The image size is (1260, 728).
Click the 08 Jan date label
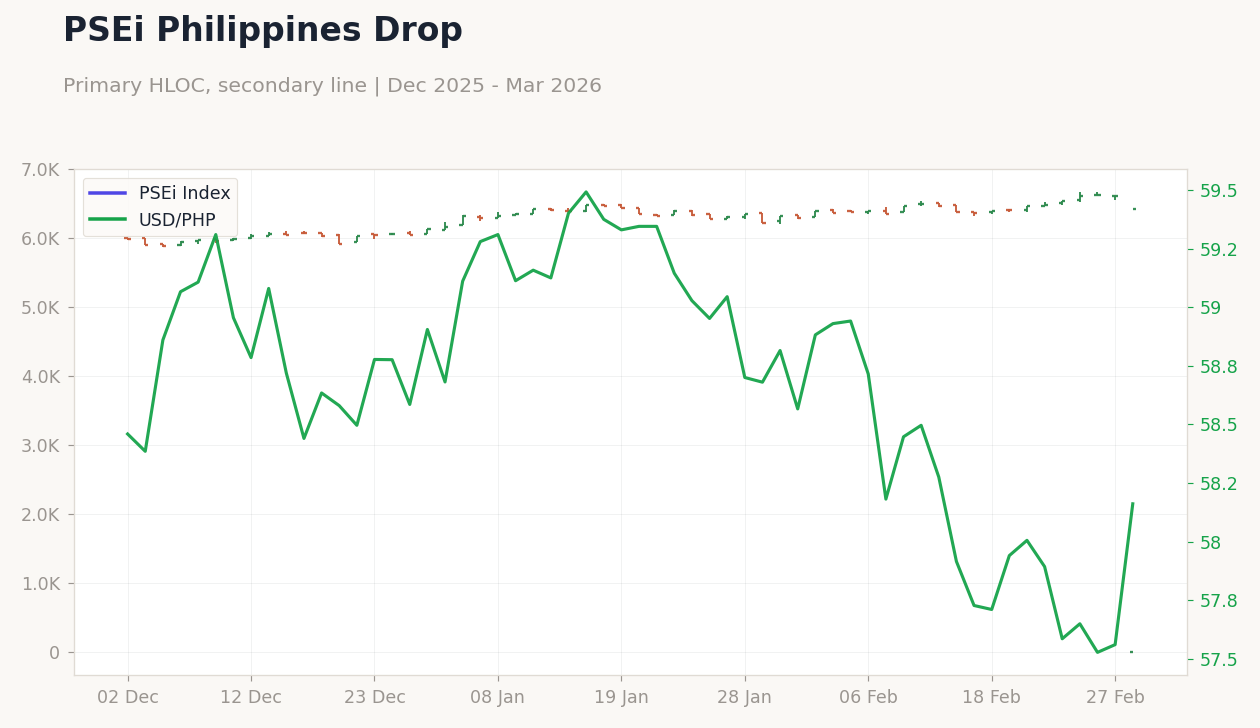click(498, 698)
